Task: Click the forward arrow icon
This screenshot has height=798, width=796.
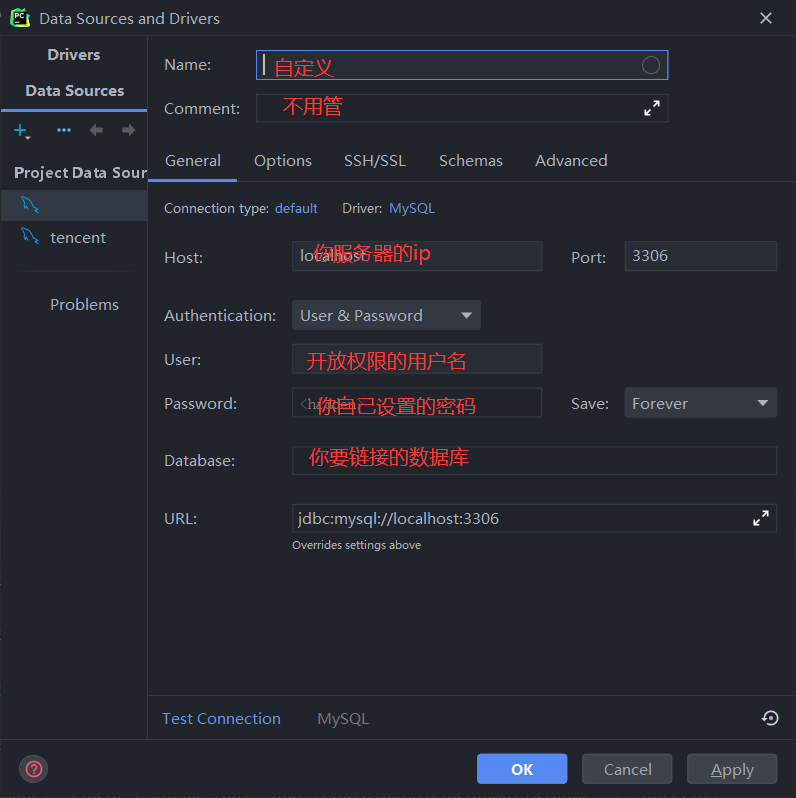Action: [129, 130]
